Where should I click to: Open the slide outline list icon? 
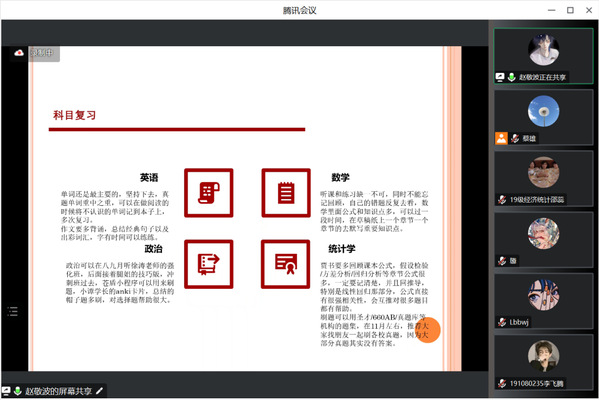click(x=13, y=311)
